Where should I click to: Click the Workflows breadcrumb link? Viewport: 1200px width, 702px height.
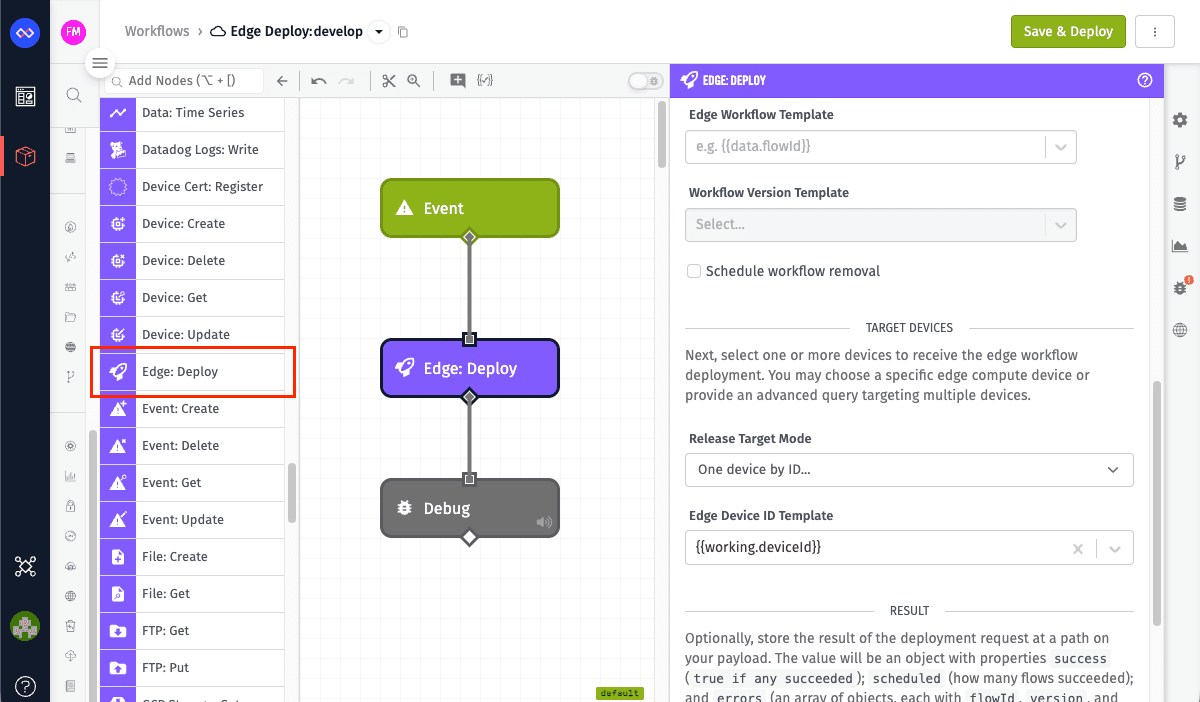tap(157, 31)
